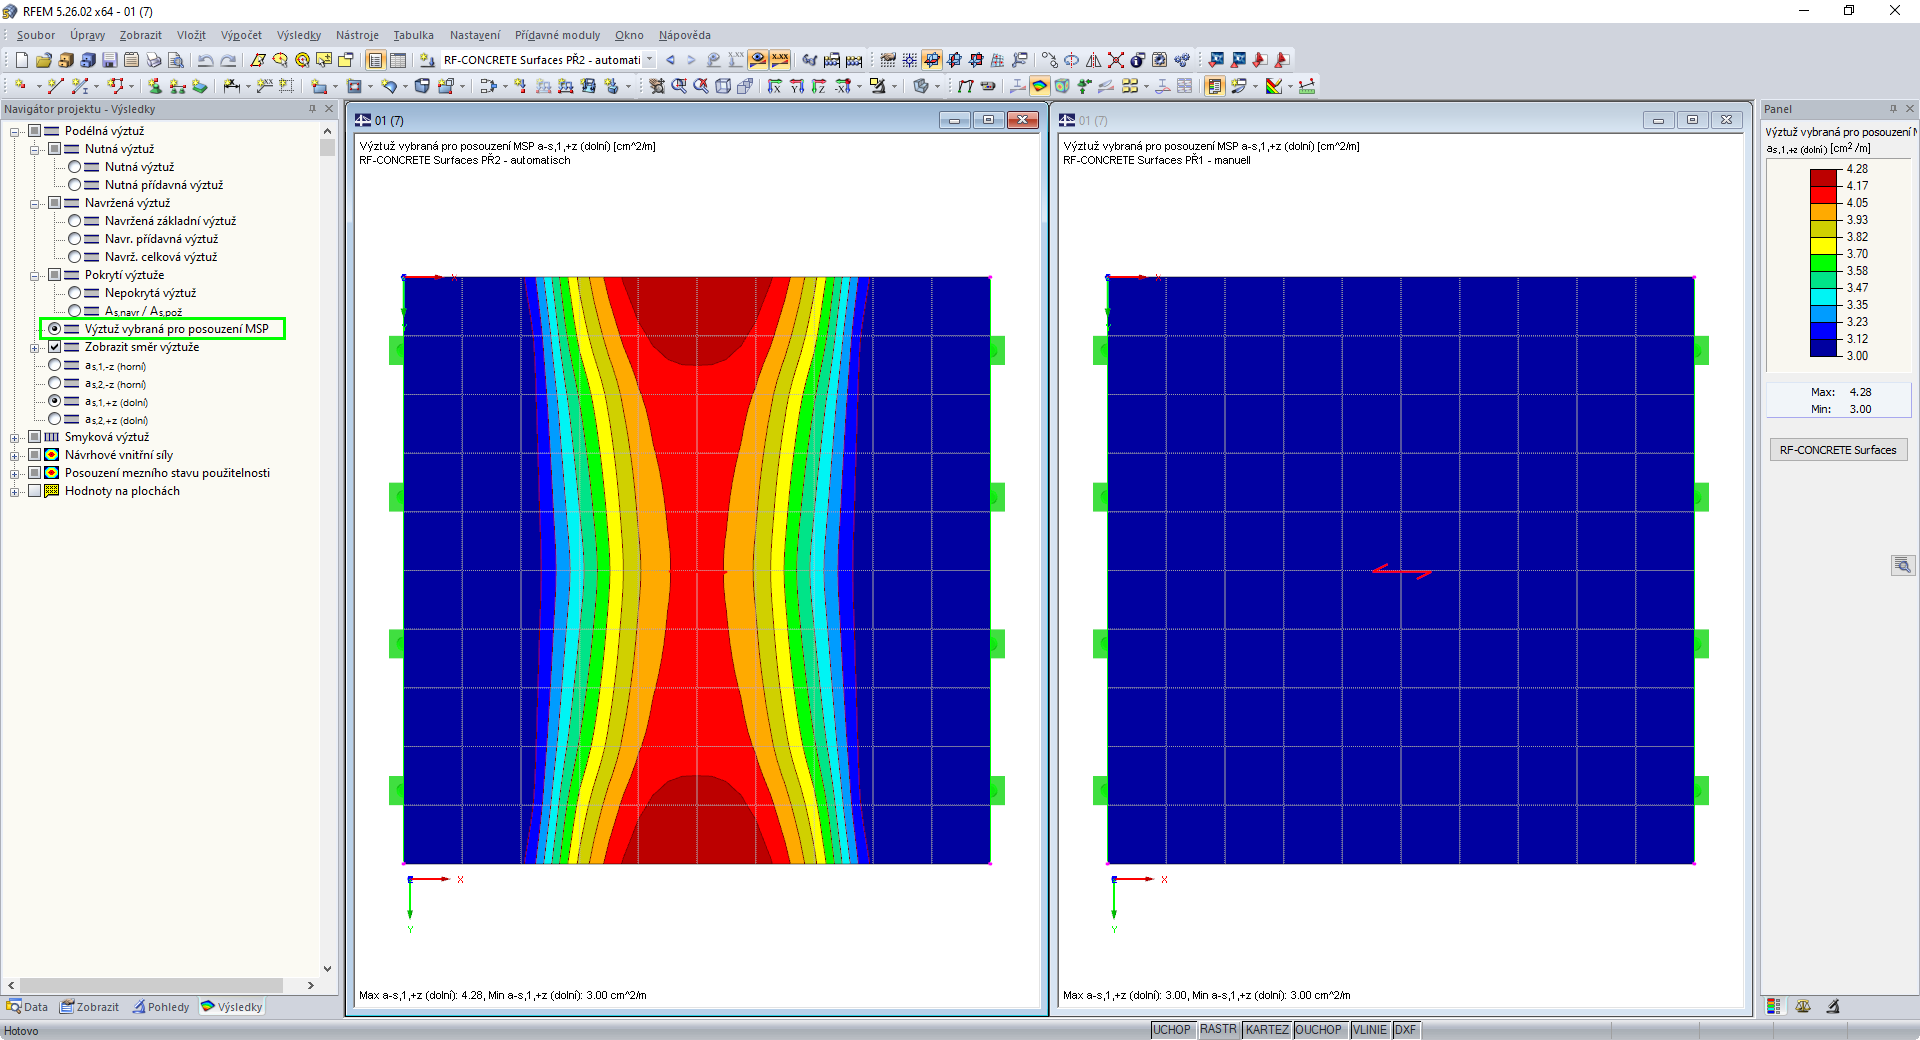Toggle show results eye icon

[758, 60]
